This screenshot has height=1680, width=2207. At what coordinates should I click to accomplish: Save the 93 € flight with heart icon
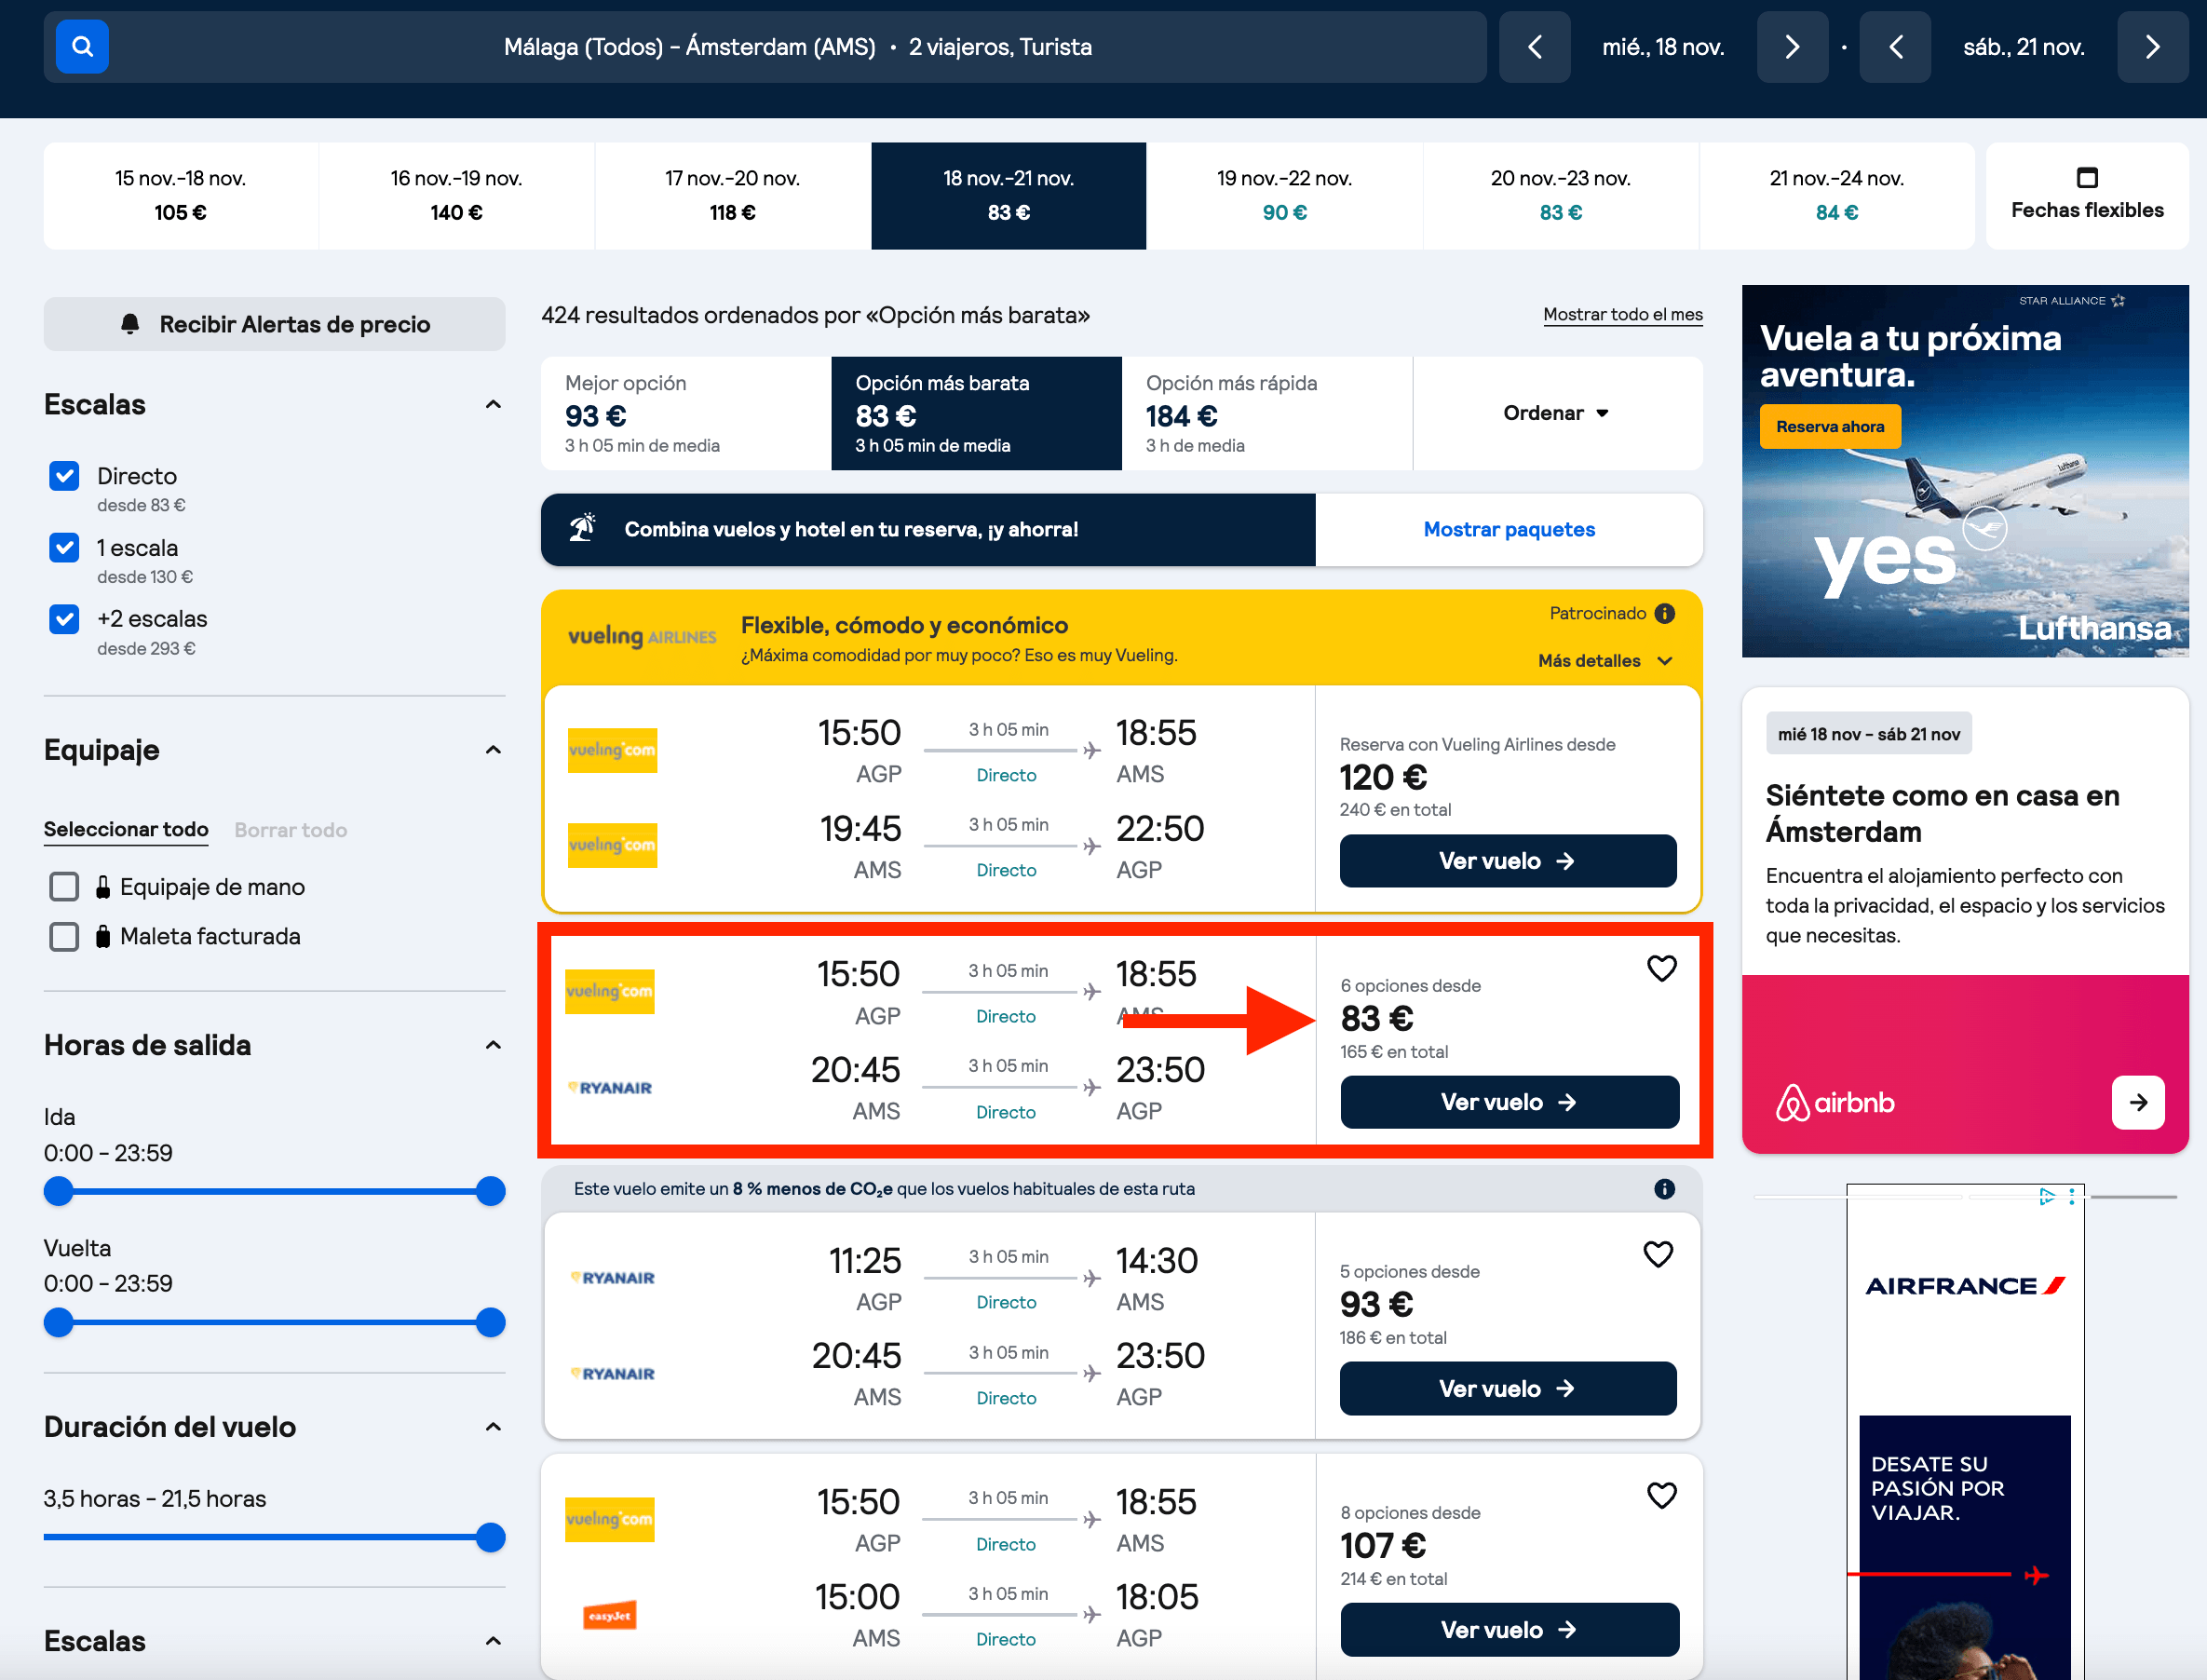point(1658,1254)
